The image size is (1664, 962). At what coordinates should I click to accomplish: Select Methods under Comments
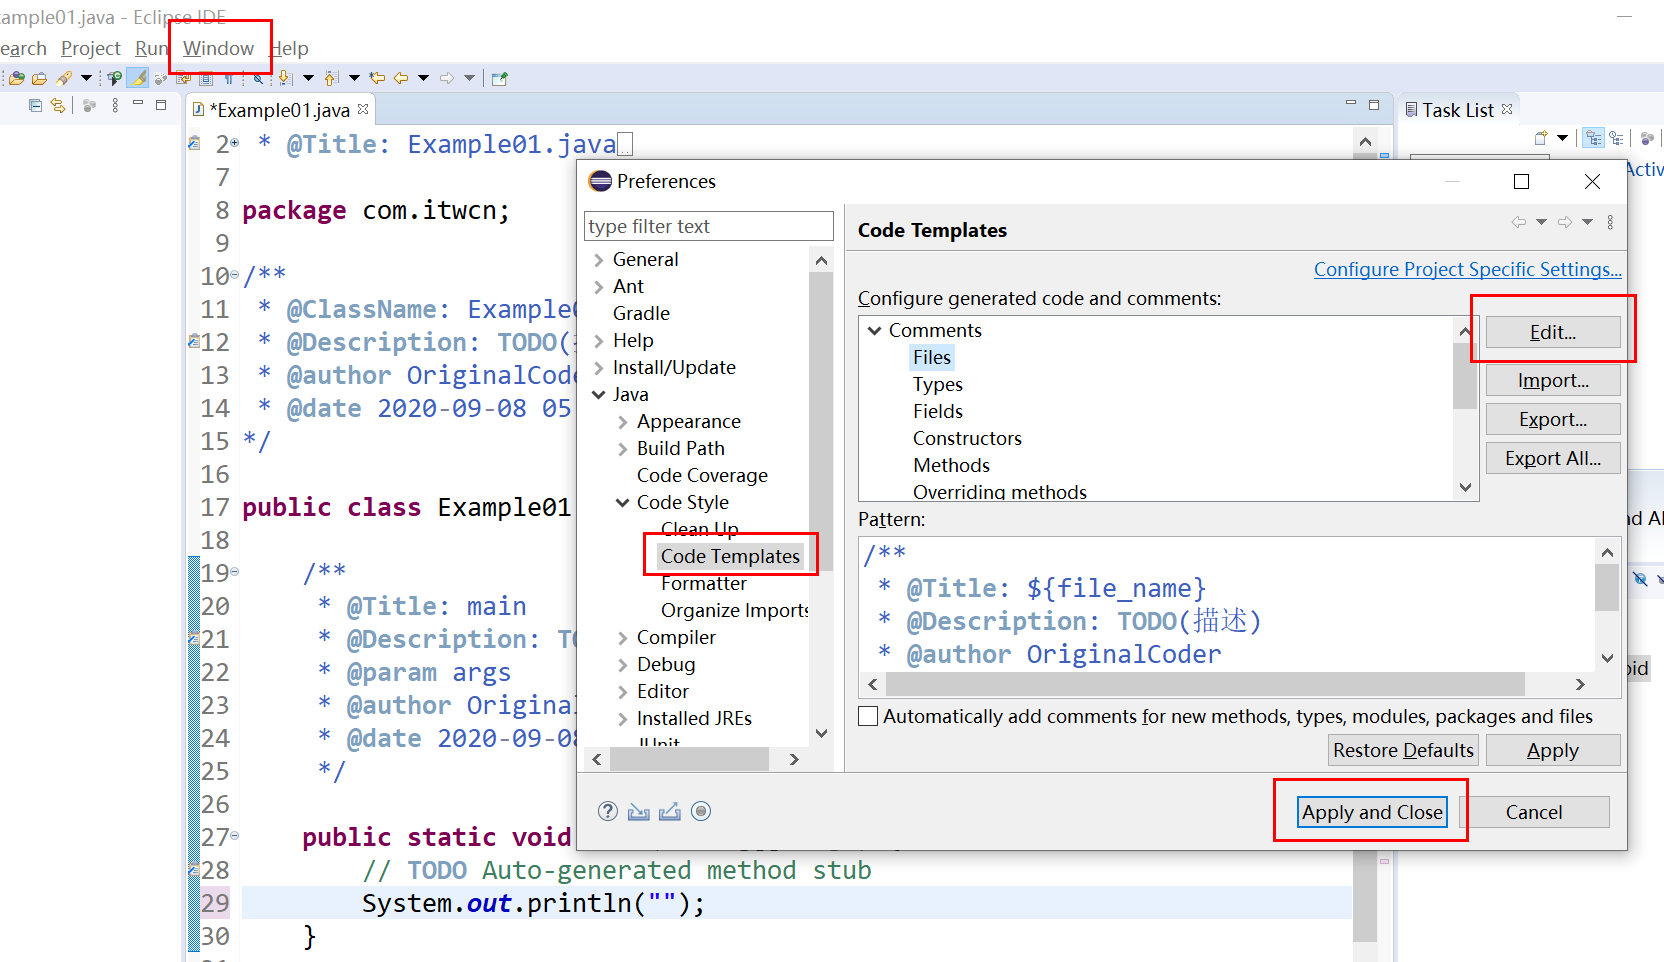951,465
